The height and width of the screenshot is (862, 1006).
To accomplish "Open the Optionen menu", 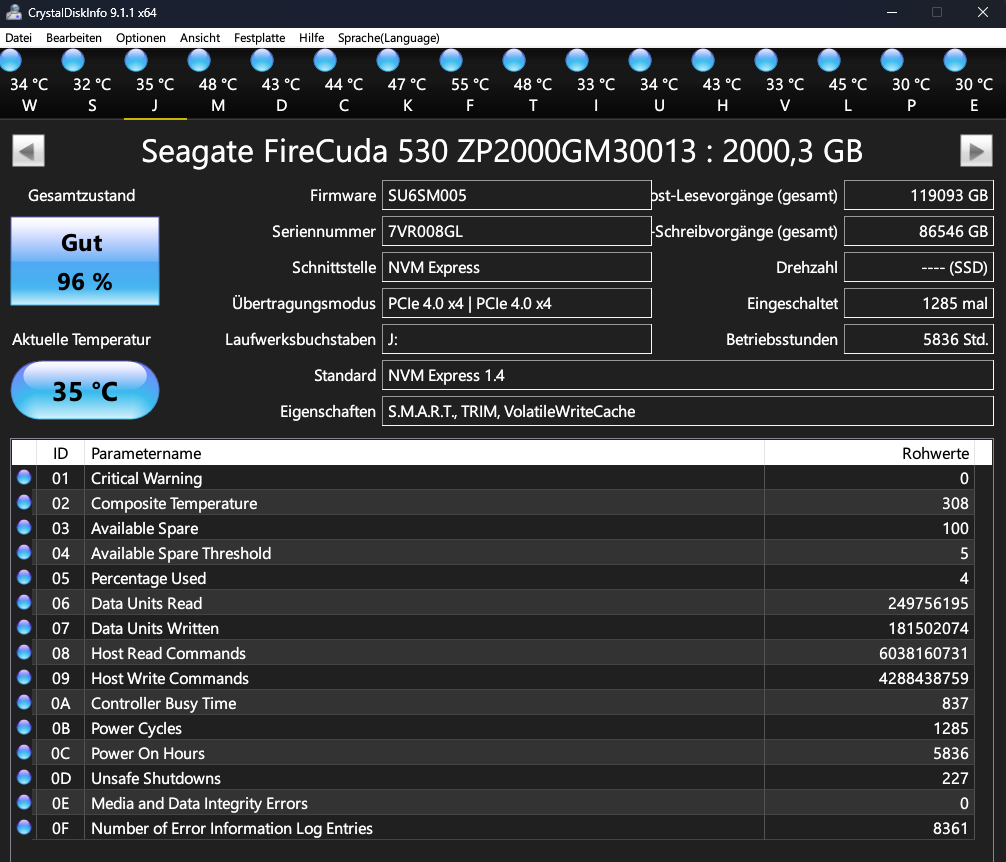I will click(141, 38).
